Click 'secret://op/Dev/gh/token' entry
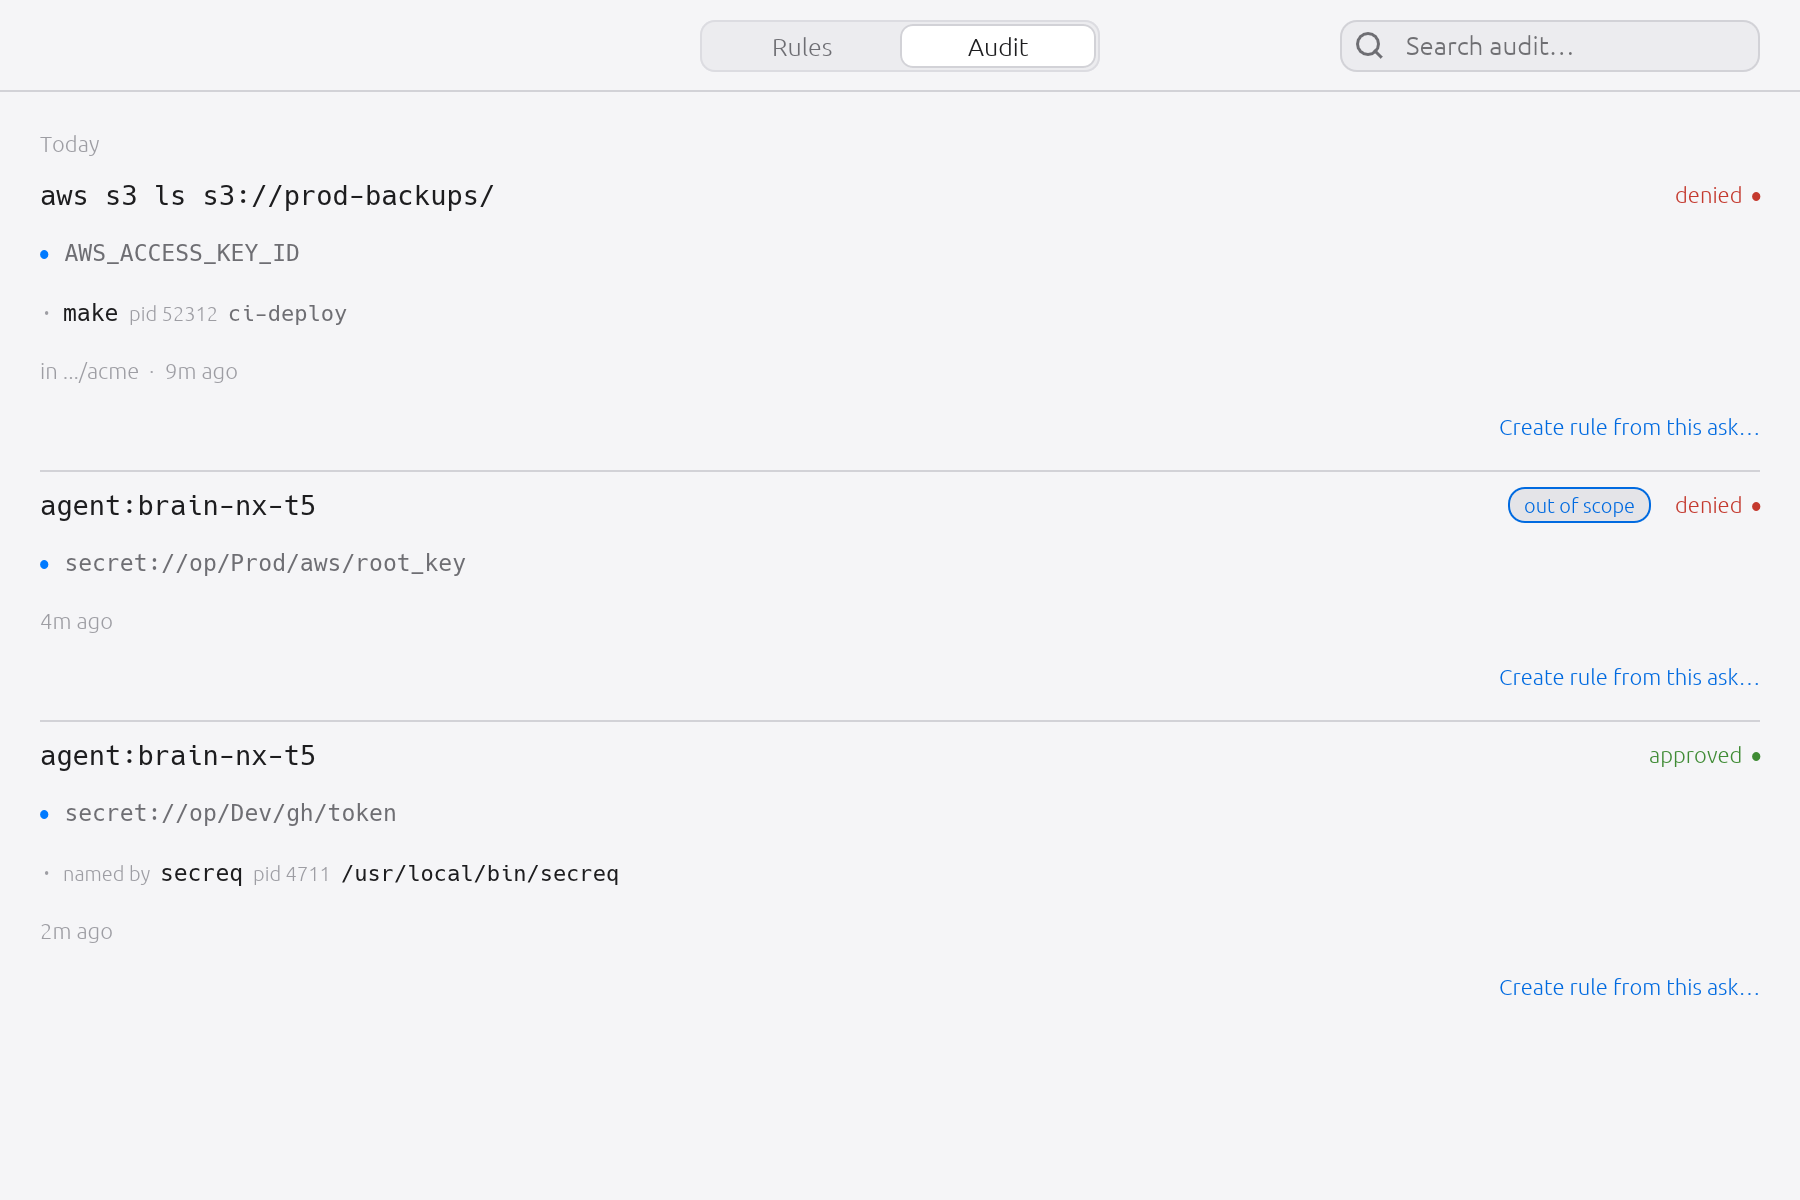Viewport: 1800px width, 1200px height. pyautogui.click(x=230, y=813)
